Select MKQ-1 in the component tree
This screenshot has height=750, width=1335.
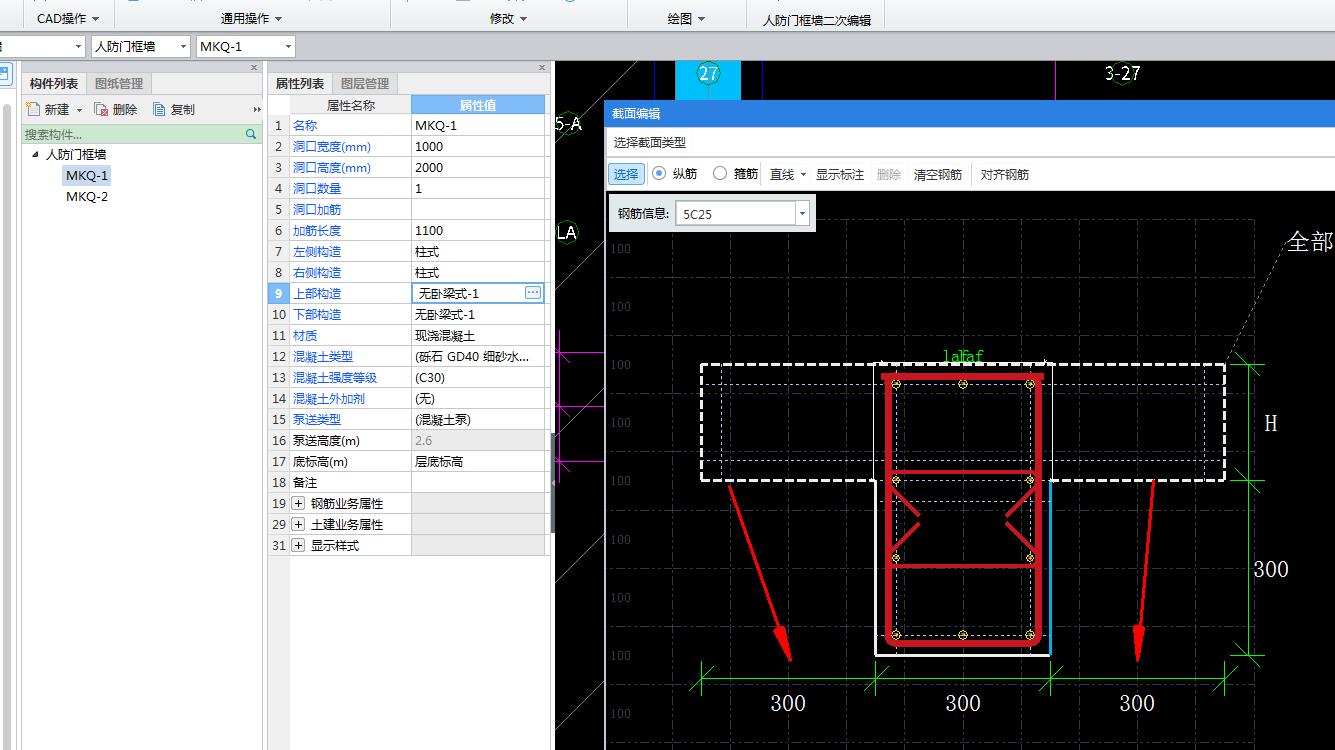(x=87, y=175)
